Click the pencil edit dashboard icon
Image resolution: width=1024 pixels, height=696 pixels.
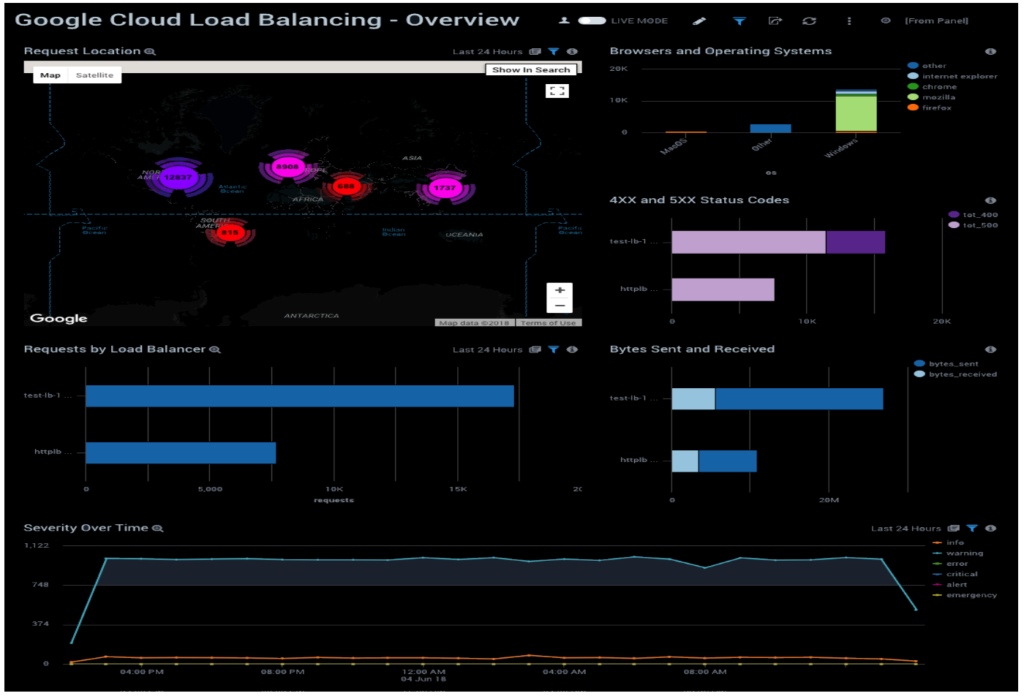coord(699,21)
